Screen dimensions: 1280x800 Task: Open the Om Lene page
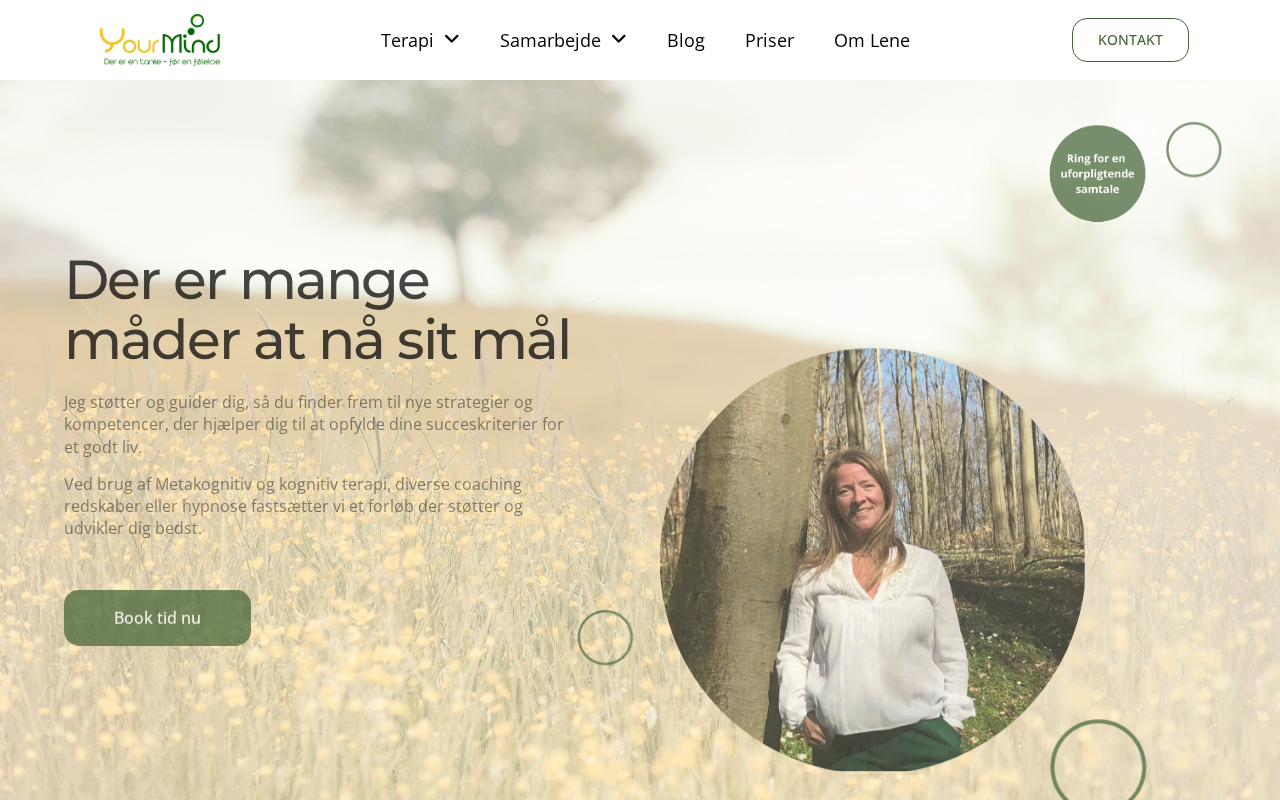872,40
